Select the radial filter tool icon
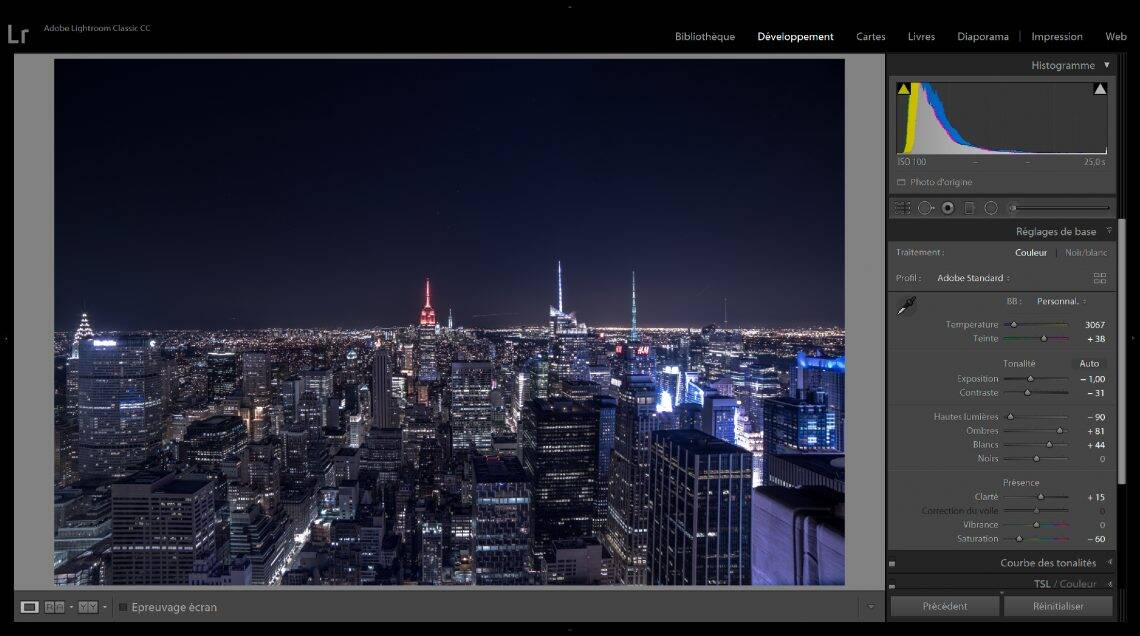Screen dimensions: 1140x636 point(991,209)
